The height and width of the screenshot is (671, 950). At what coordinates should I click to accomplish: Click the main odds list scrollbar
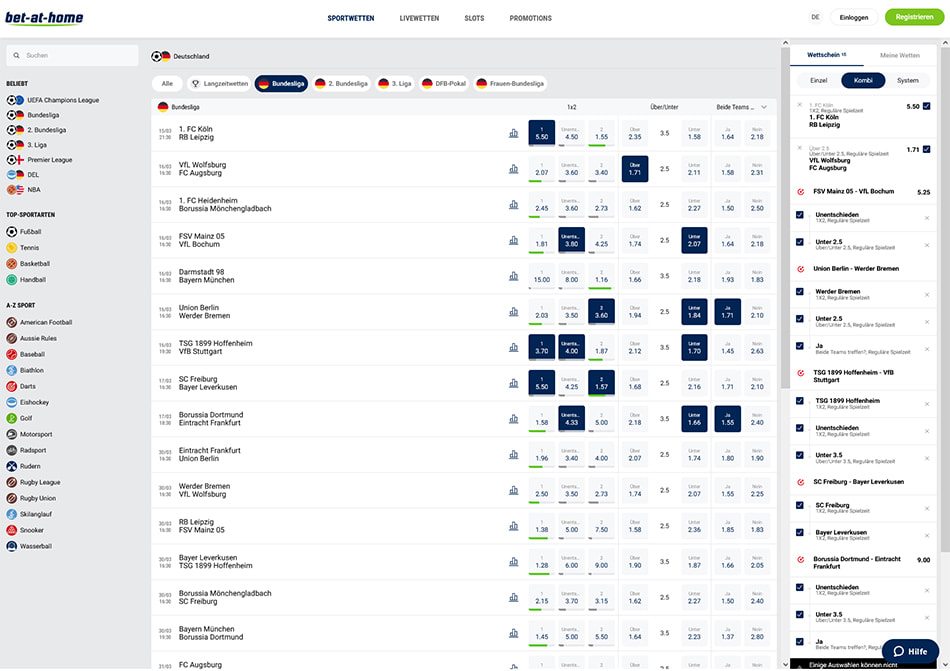(x=786, y=218)
